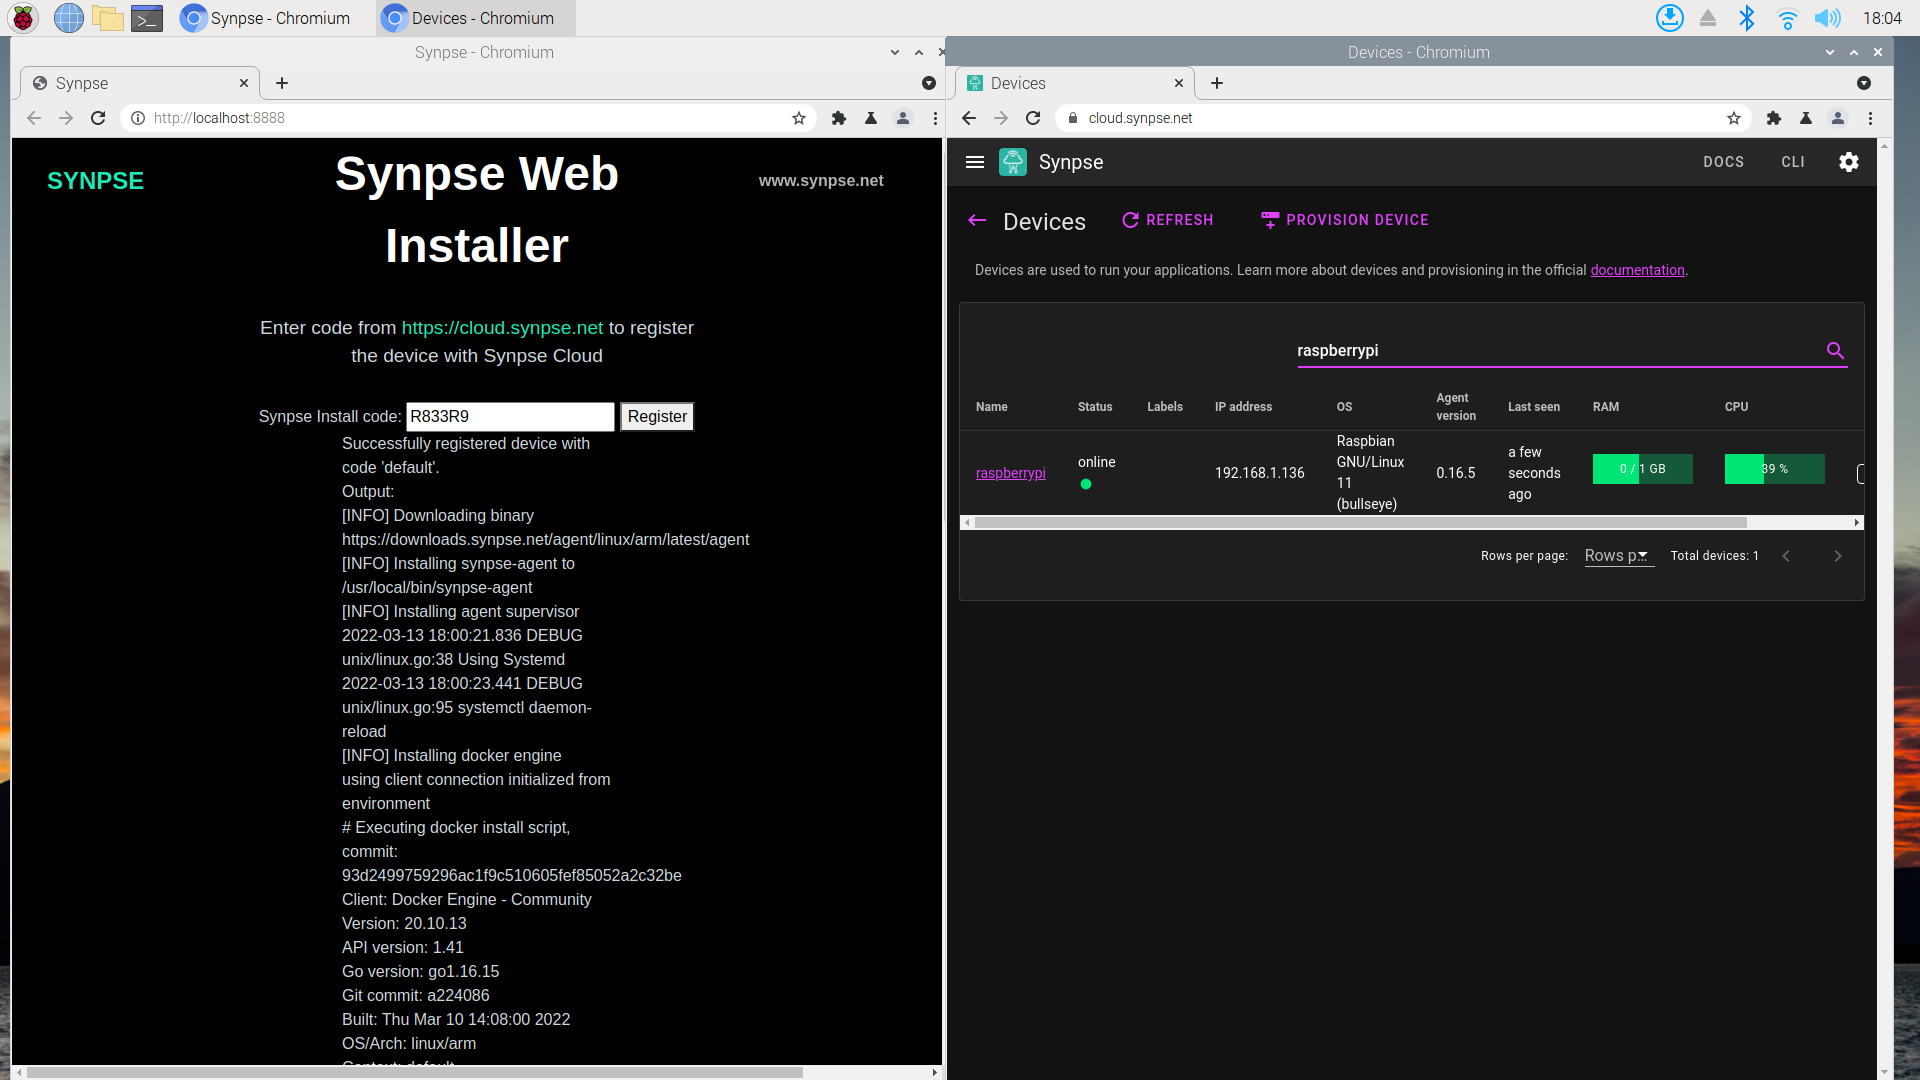Open extensions puzzle icon in Devices window
Viewport: 1920px width, 1080px height.
[x=1773, y=118]
